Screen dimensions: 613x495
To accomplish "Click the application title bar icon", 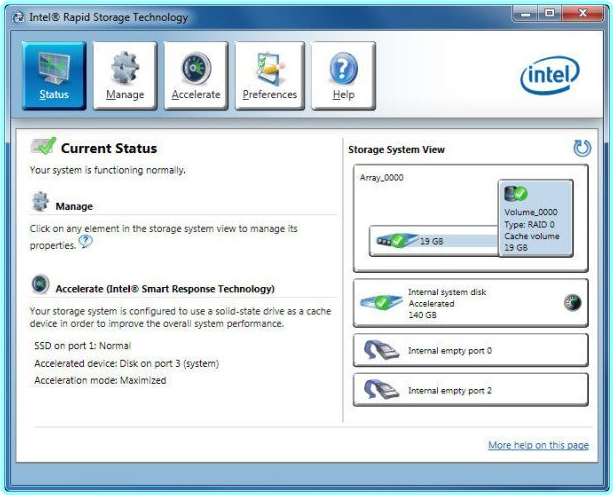I will click(x=18, y=17).
